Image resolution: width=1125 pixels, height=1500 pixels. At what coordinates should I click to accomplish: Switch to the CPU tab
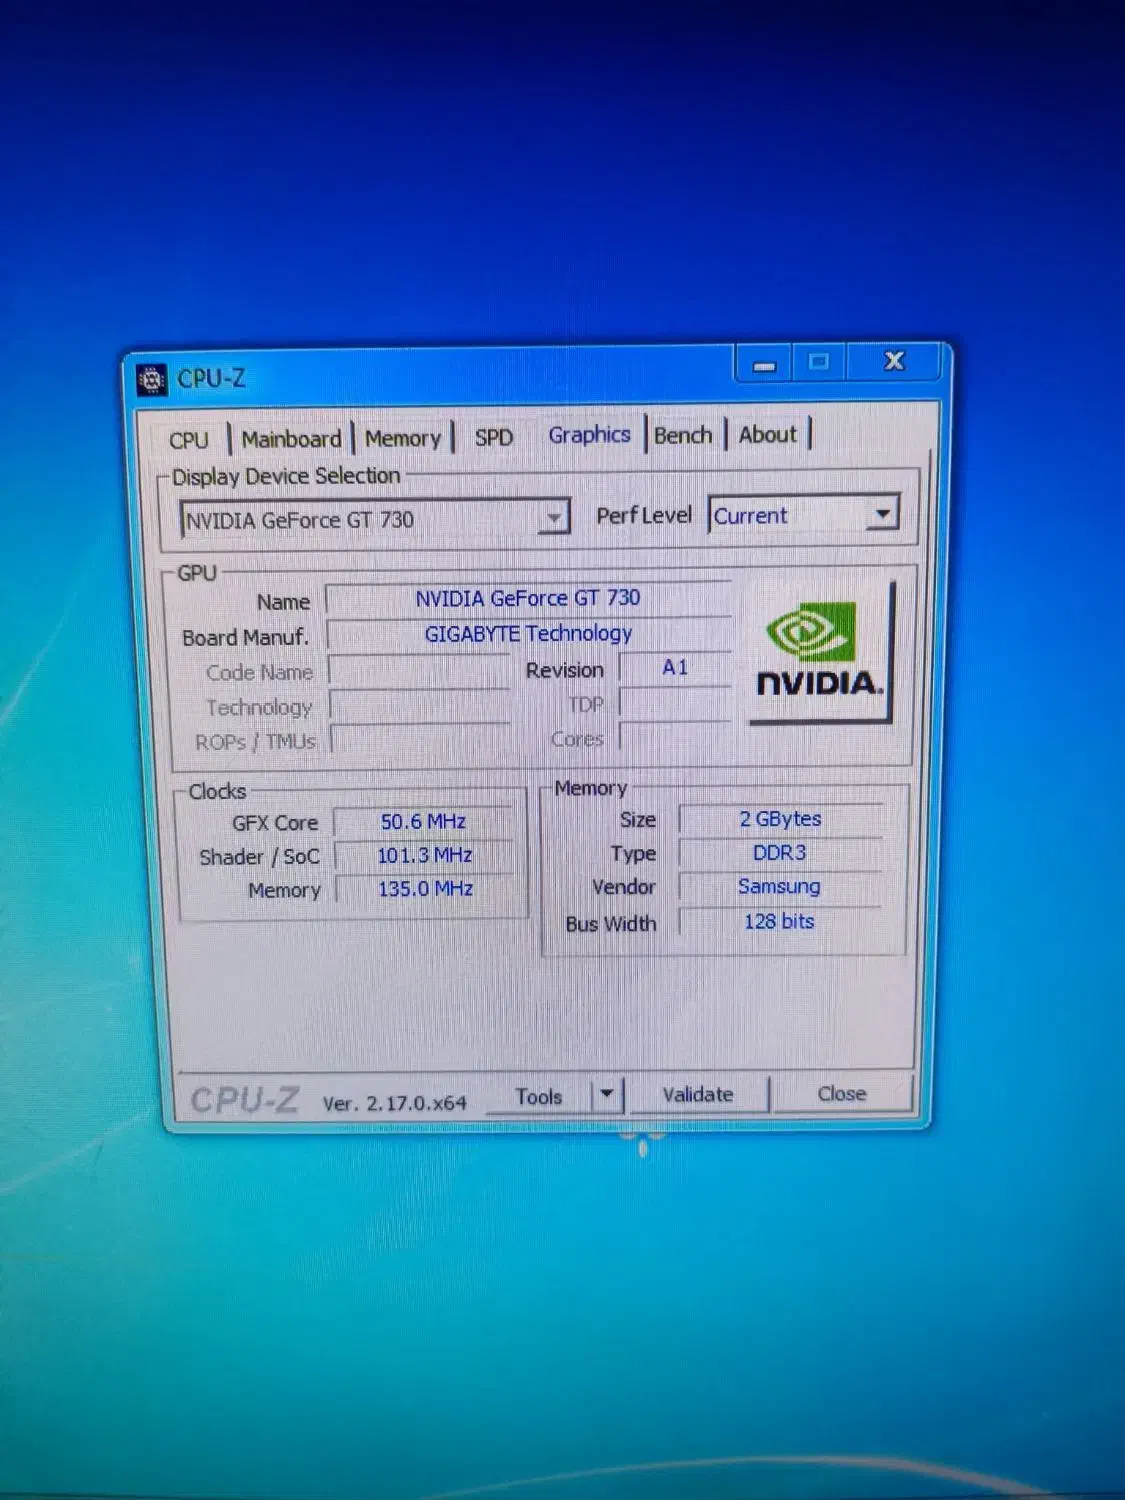click(x=188, y=438)
